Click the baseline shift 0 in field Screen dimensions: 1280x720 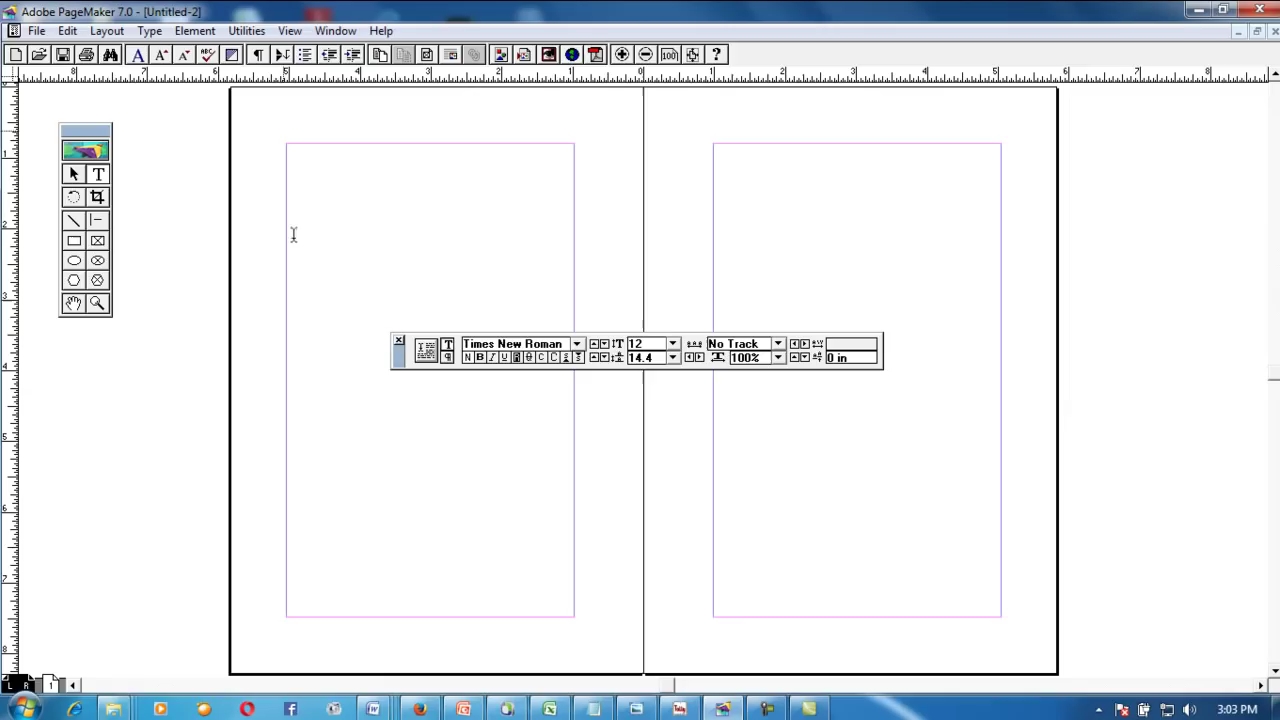tap(851, 357)
